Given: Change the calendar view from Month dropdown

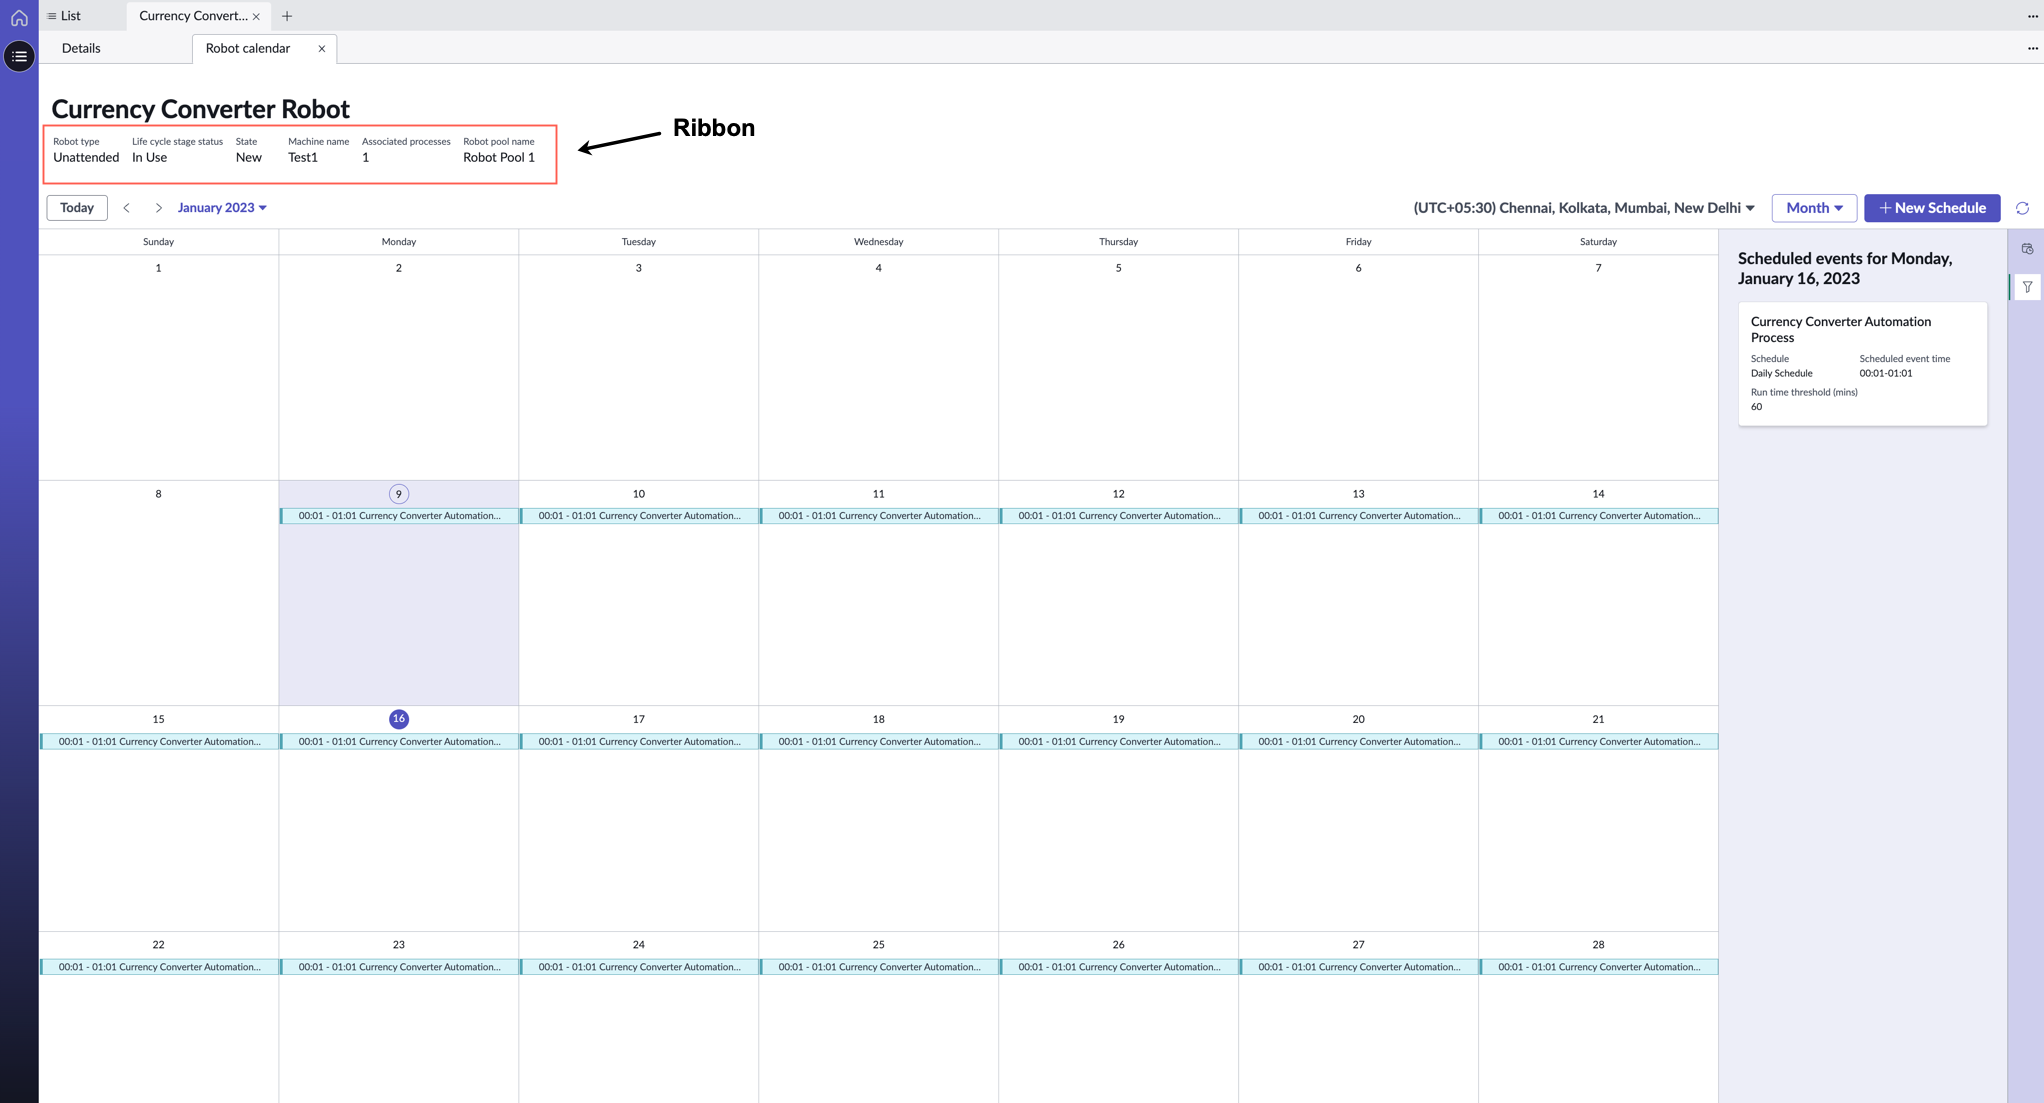Looking at the screenshot, I should coord(1814,208).
